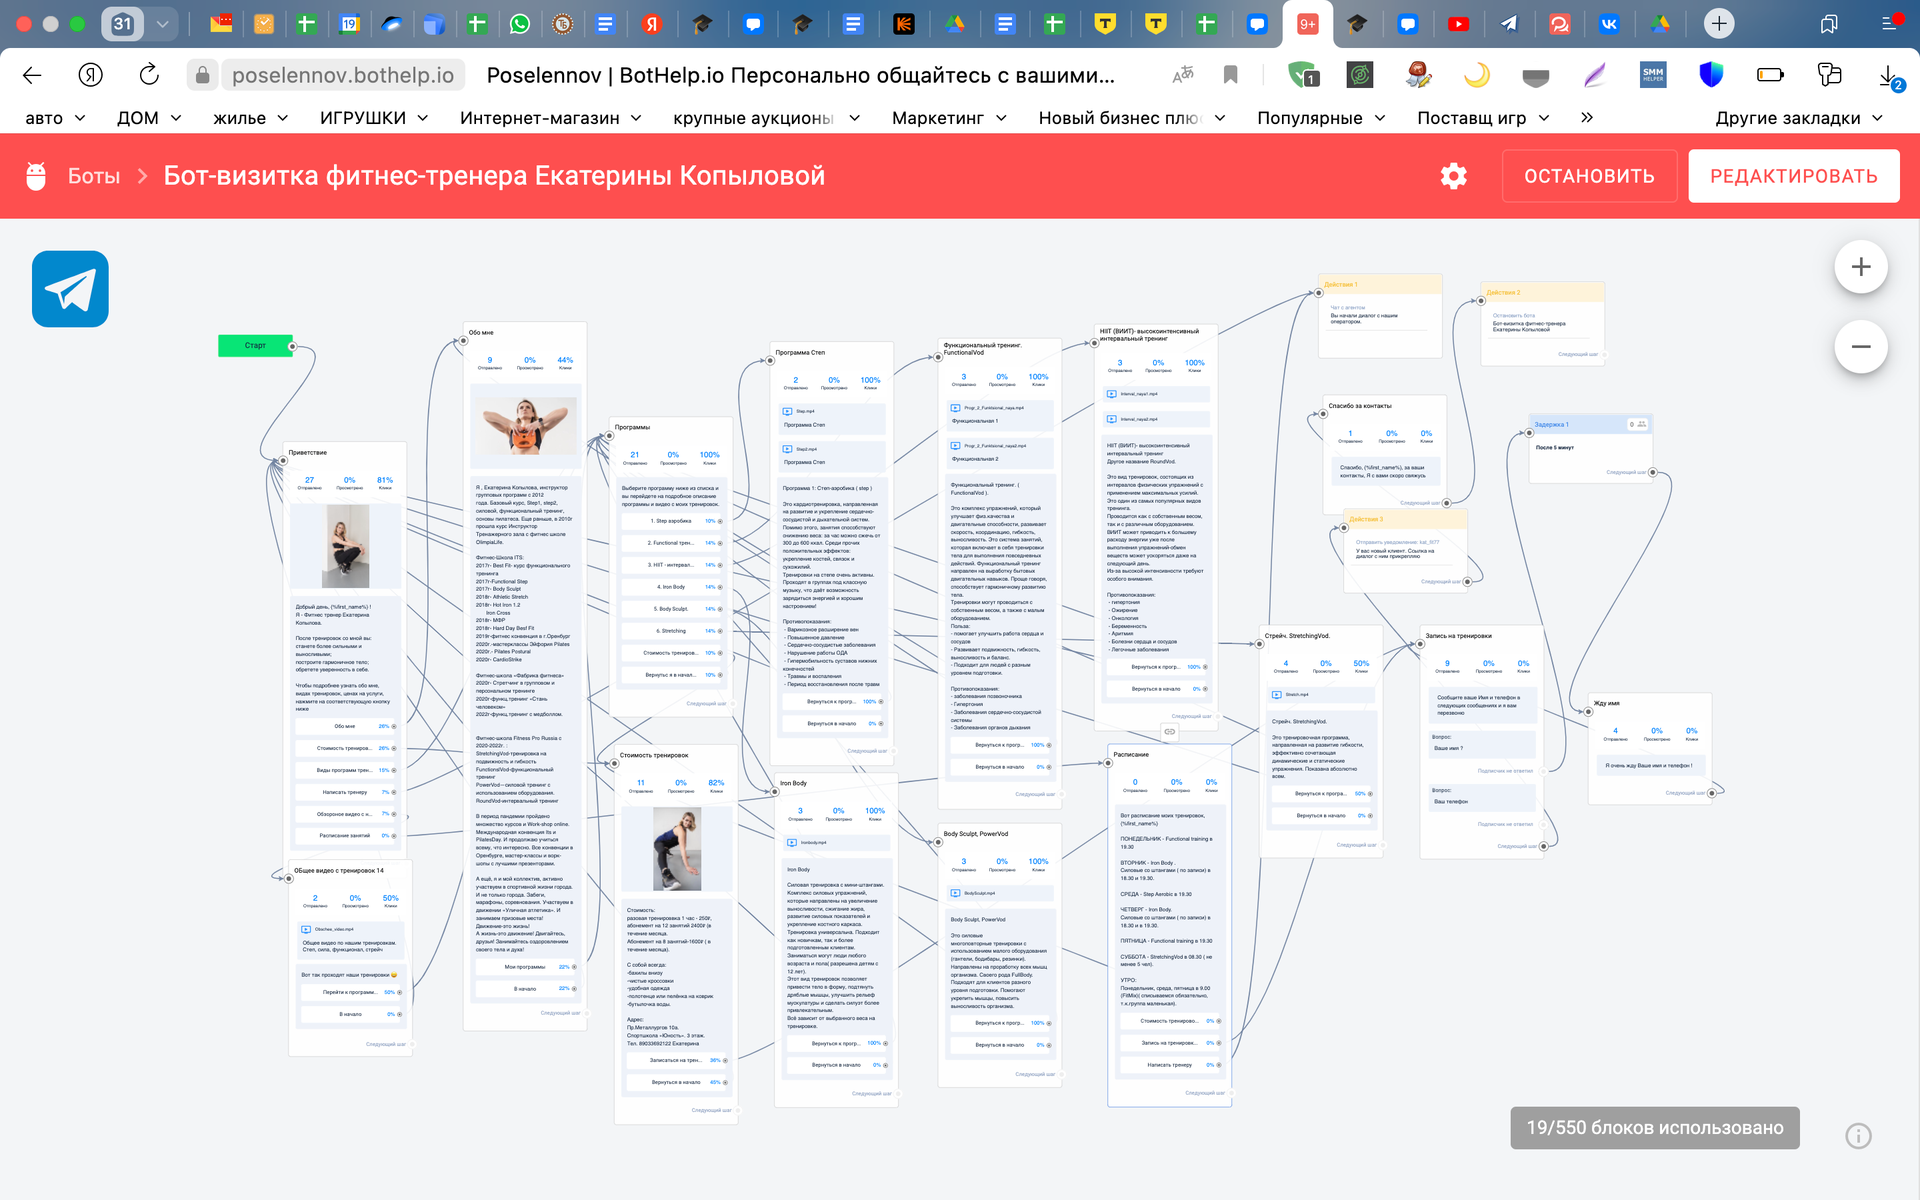
Task: Stop the bot with ОСТАНОВИТЬ button
Action: pos(1589,176)
